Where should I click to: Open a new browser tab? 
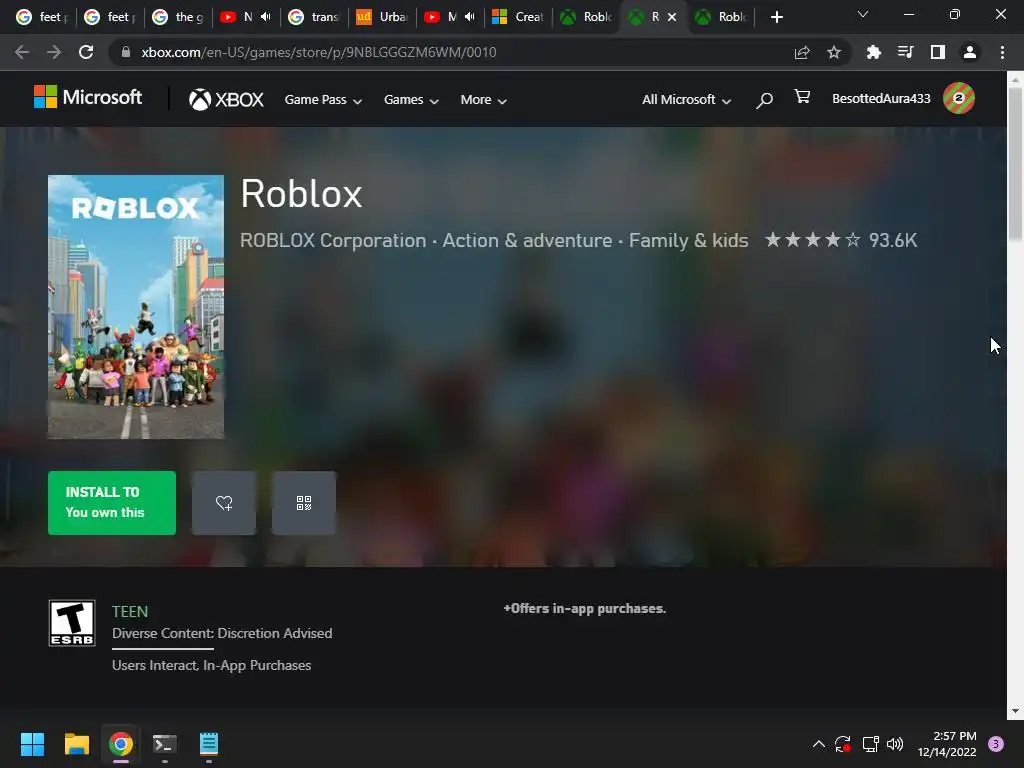[x=776, y=17]
